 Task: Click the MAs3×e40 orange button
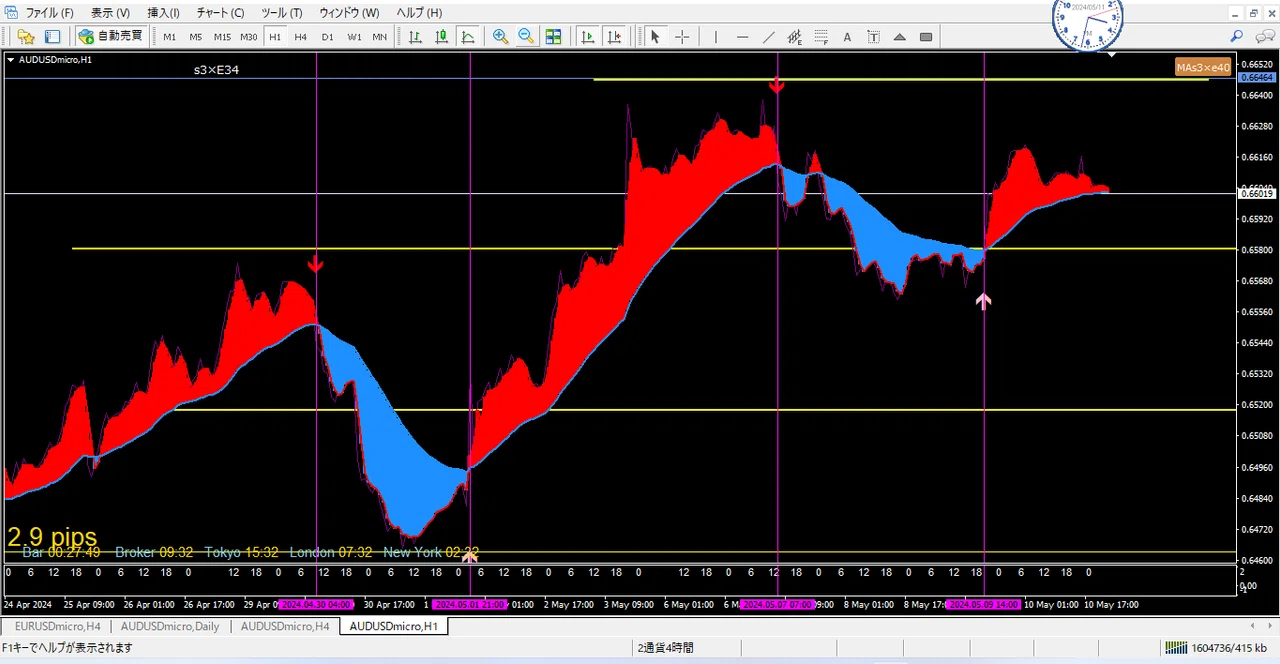[x=1203, y=67]
